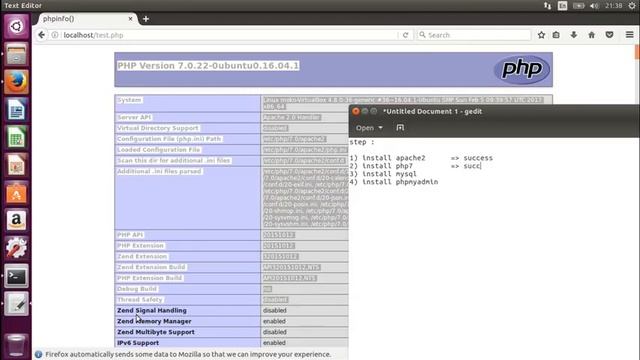Image resolution: width=640 pixels, height=360 pixels.
Task: Open Files manager in the dock
Action: point(16,54)
